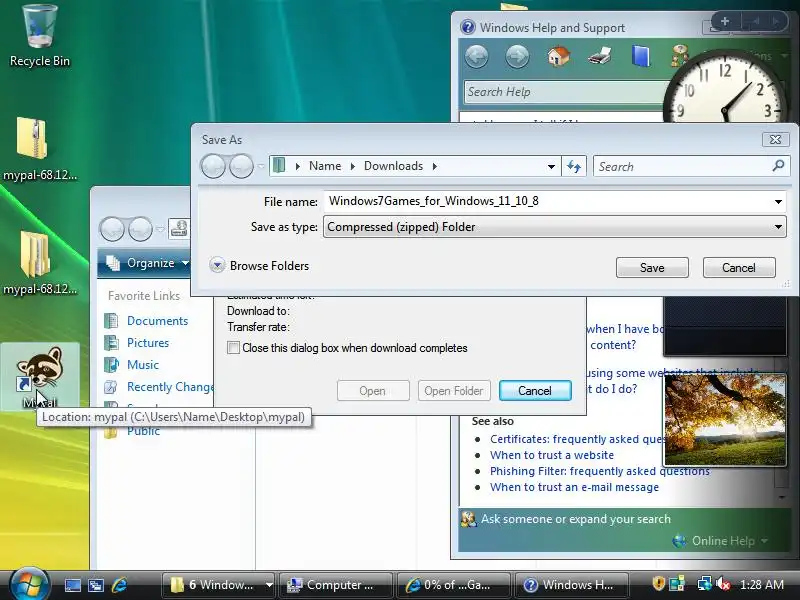The height and width of the screenshot is (600, 800).
Task: Click the Print icon in Help and Support
Action: 599,56
